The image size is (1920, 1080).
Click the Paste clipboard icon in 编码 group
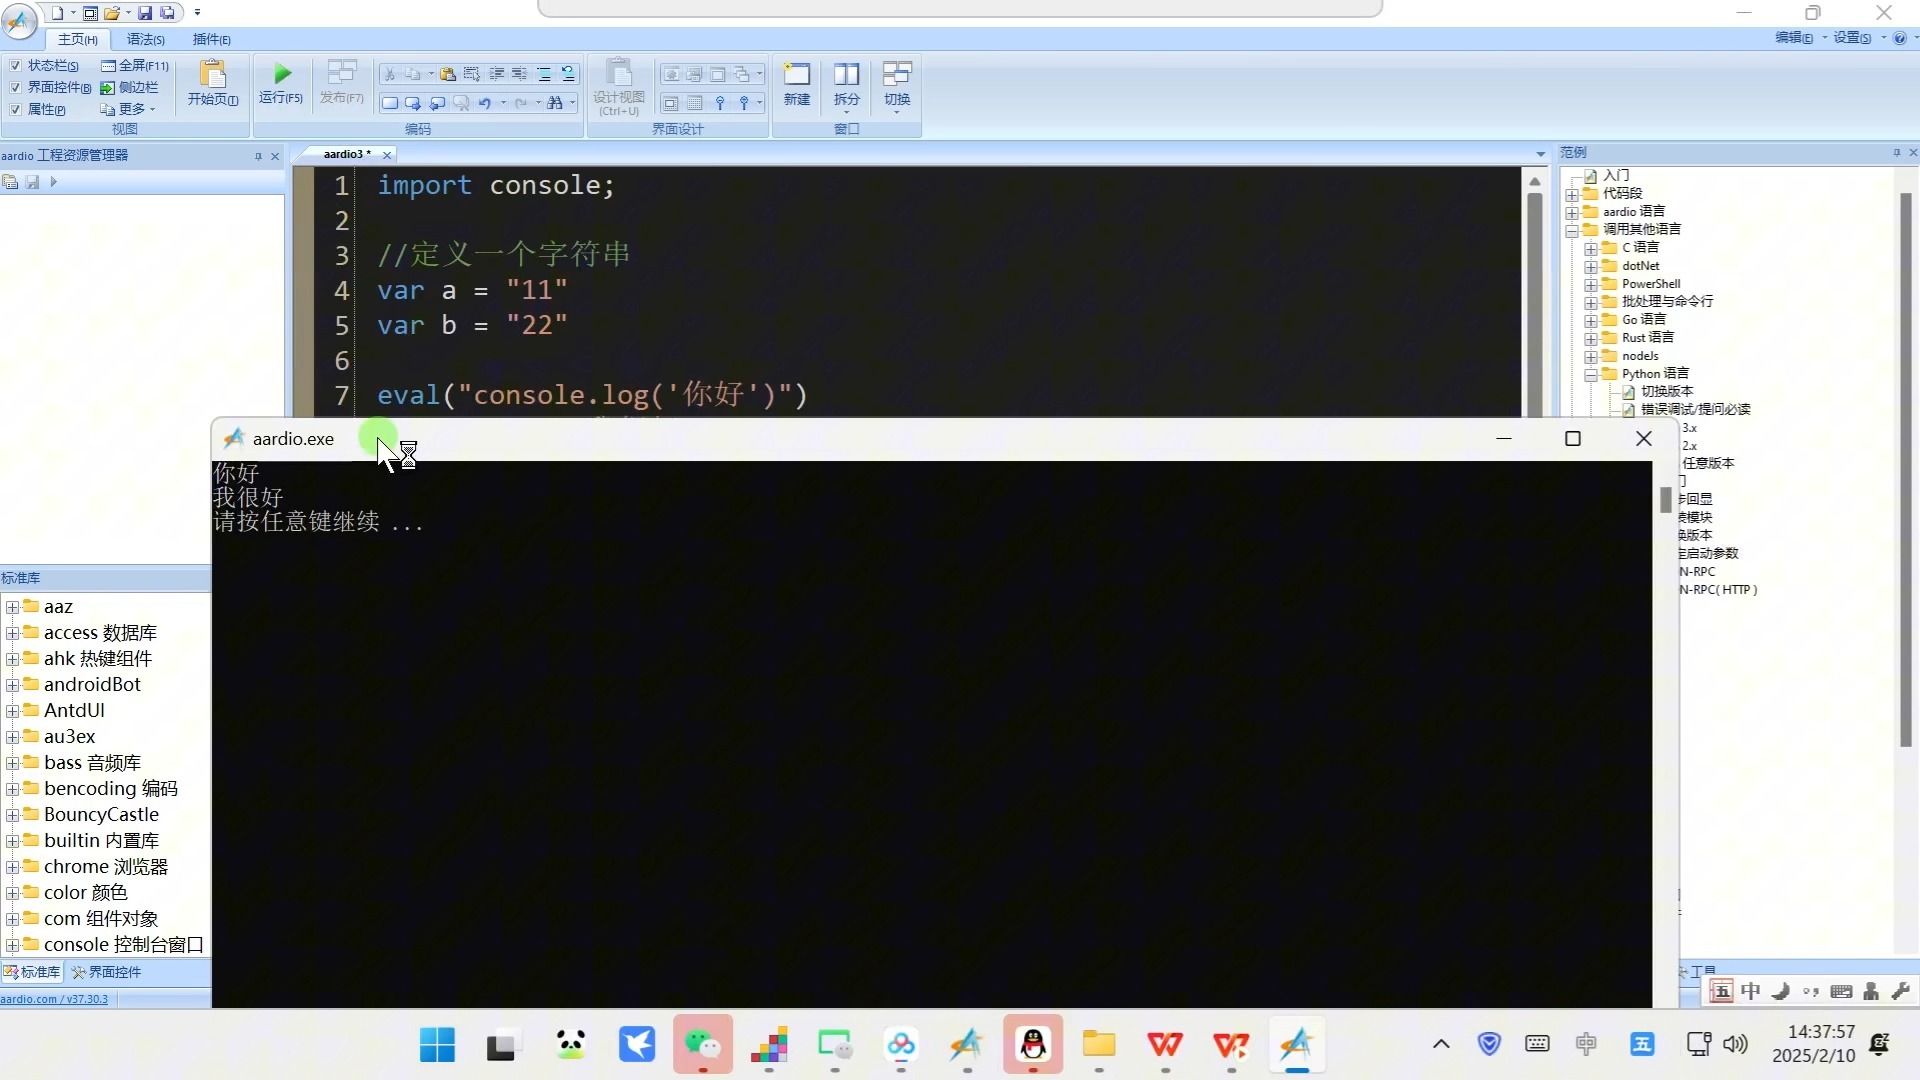pyautogui.click(x=448, y=74)
